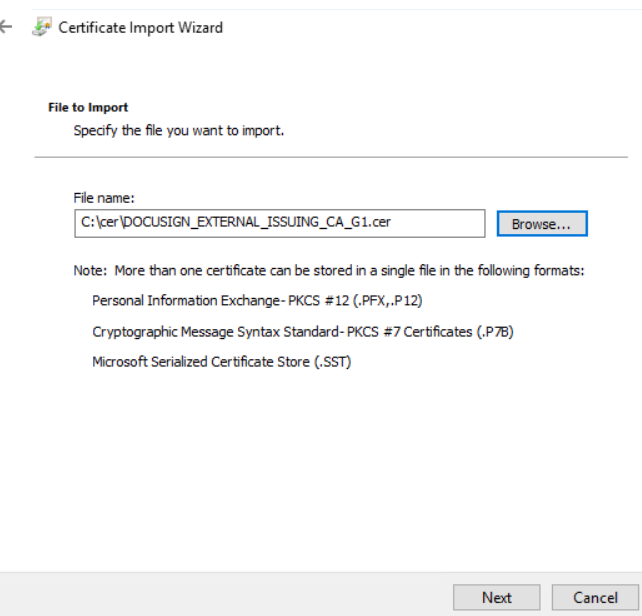Viewport: 642px width, 616px height.
Task: Abort the import with the Cancel button
Action: 594,597
